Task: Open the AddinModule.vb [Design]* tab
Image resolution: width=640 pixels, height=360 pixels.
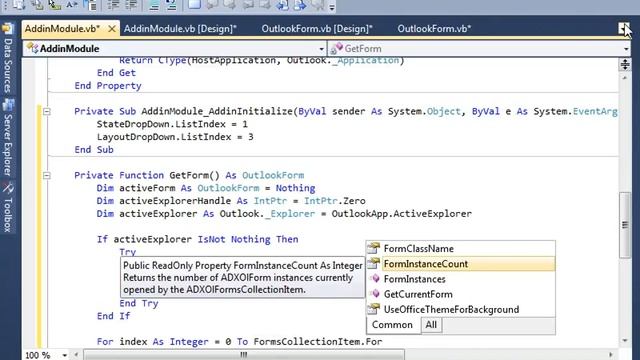Action: tap(180, 29)
